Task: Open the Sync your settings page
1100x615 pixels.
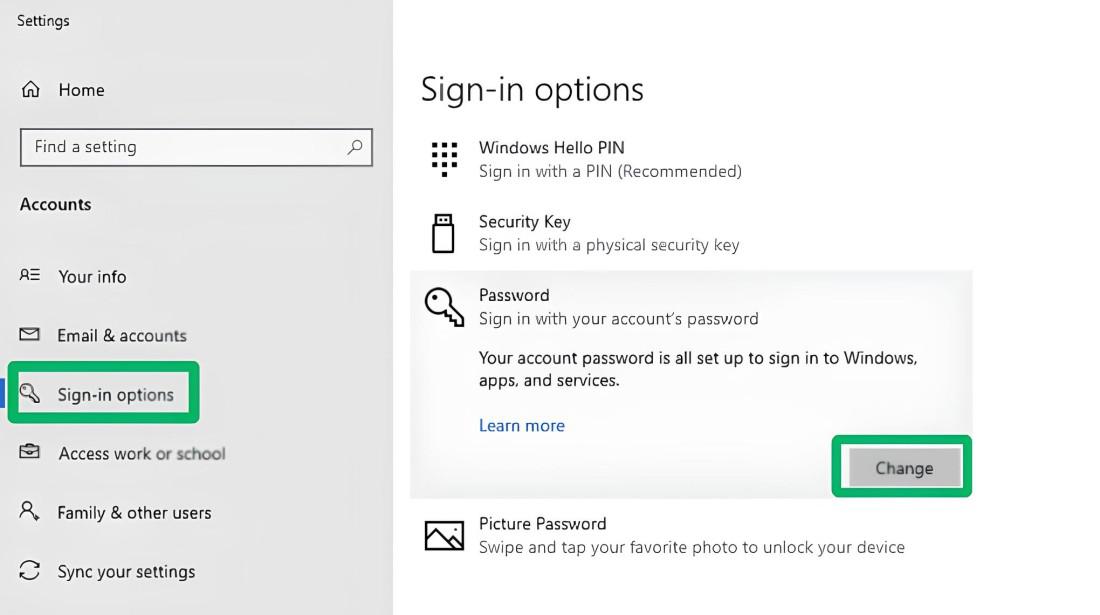Action: coord(126,572)
